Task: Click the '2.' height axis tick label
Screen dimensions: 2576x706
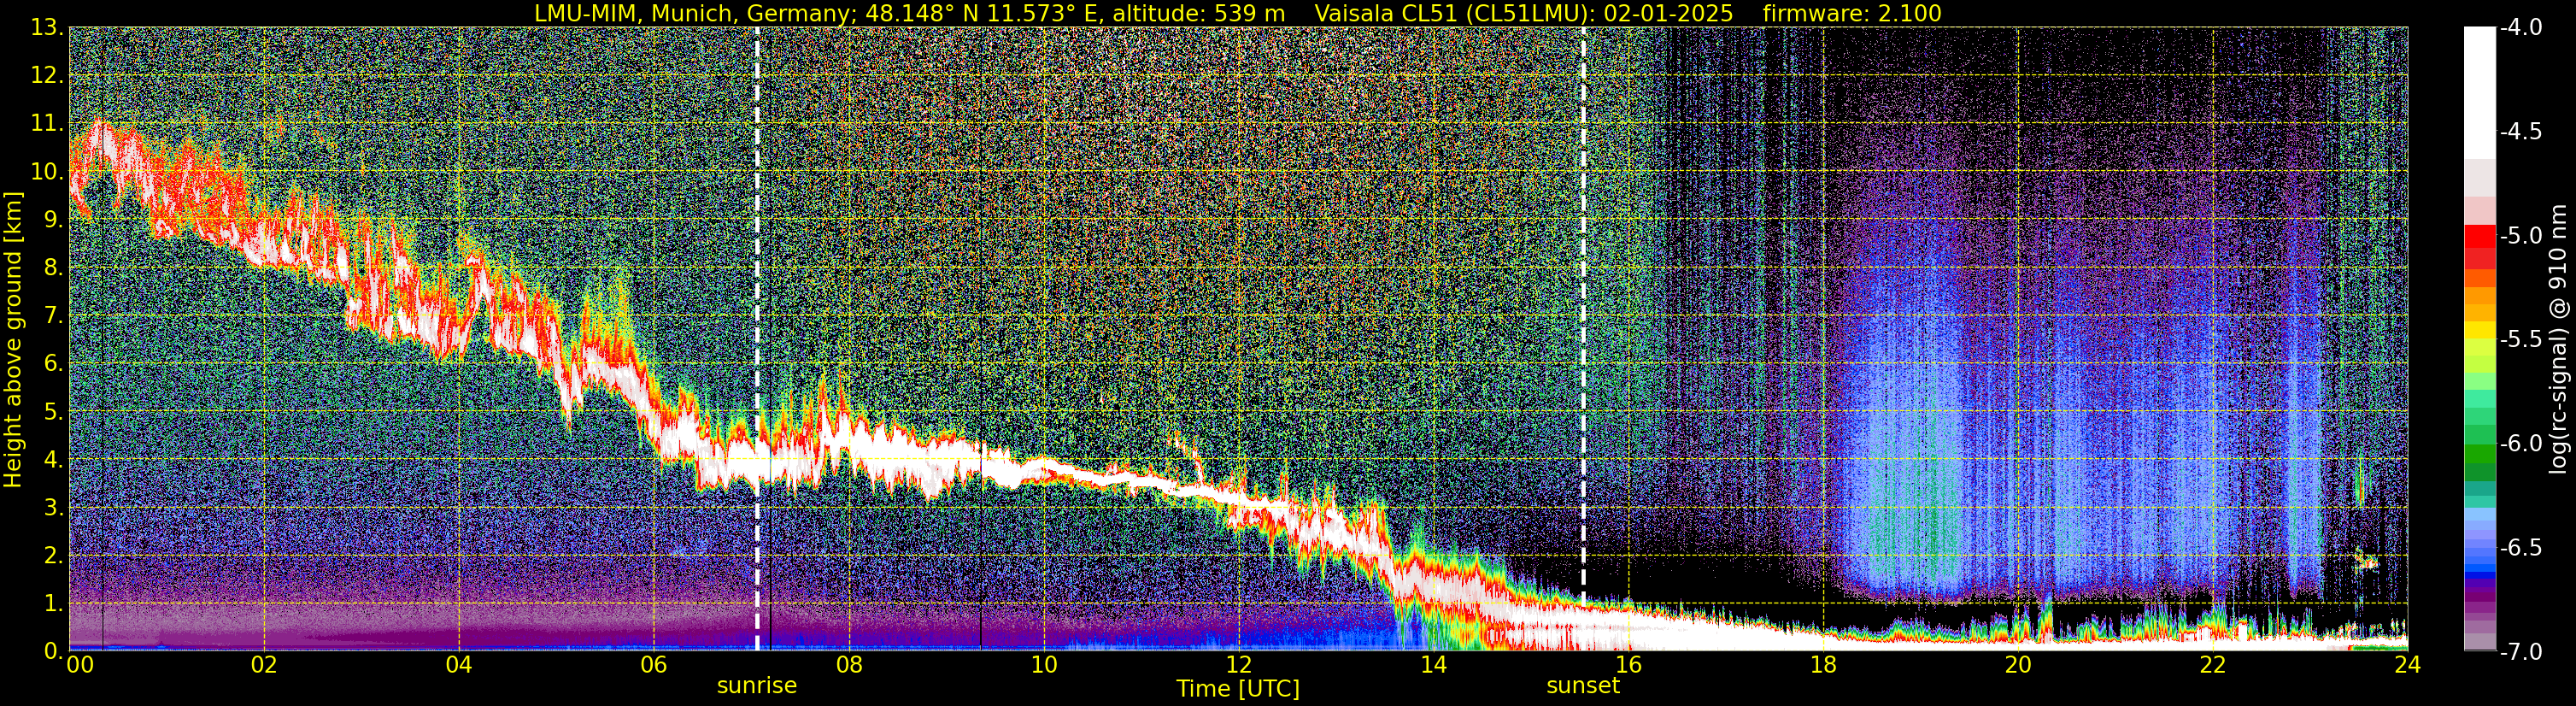Action: pos(54,556)
